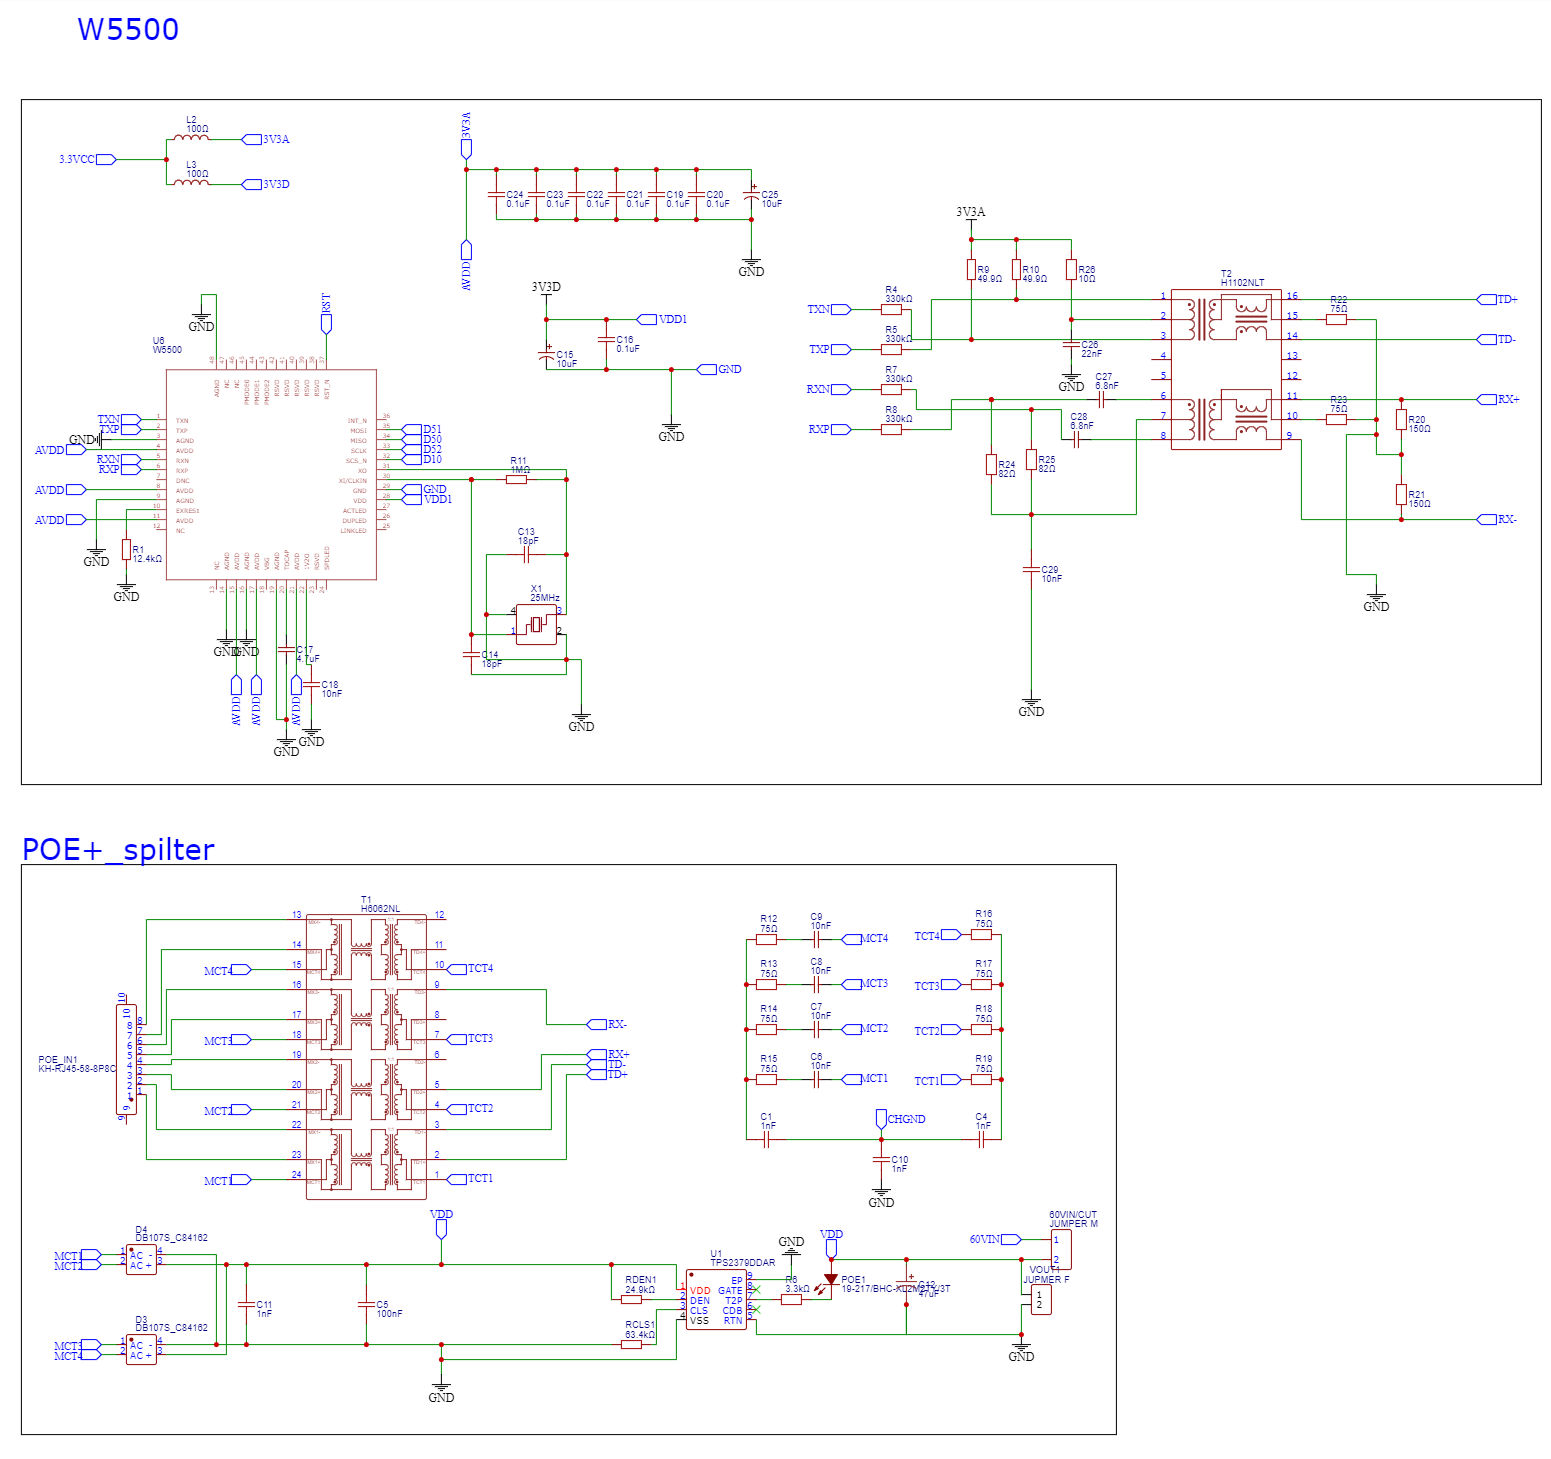The image size is (1551, 1459).
Task: Click the C15 10uF capacitor symbol
Action: click(546, 355)
